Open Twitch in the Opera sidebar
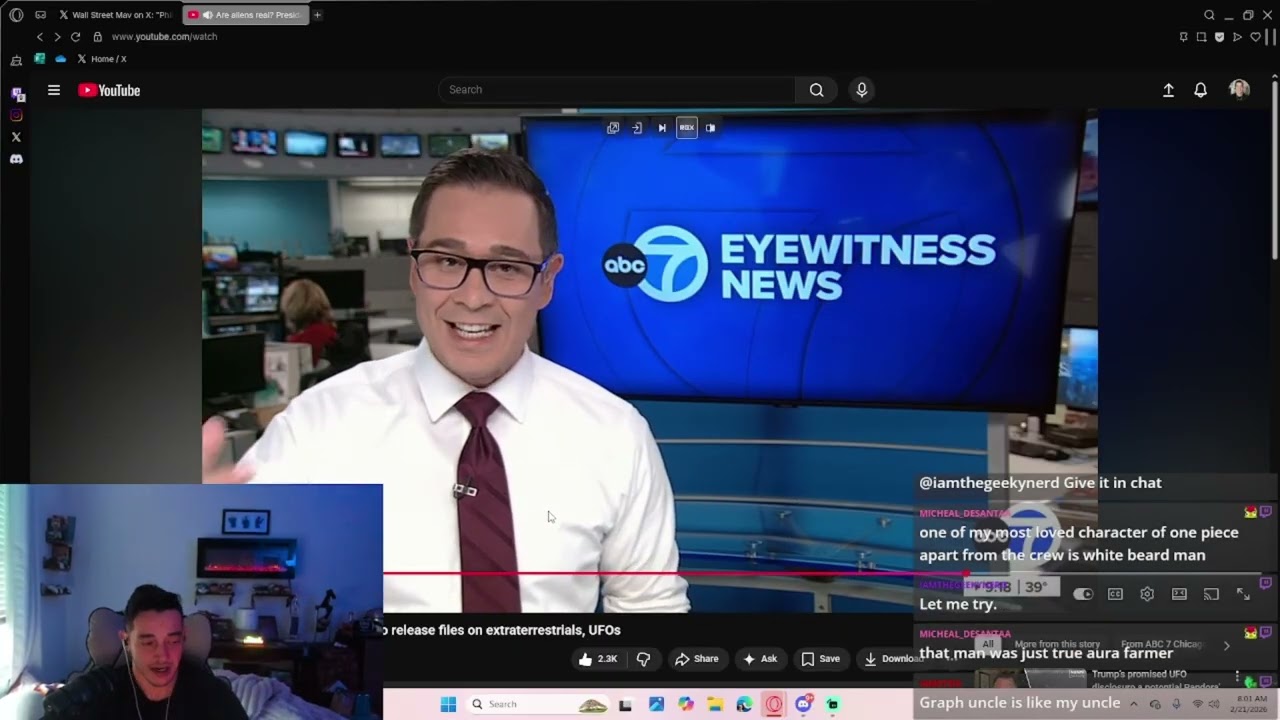Screen dimensions: 1280x720 pos(16,95)
